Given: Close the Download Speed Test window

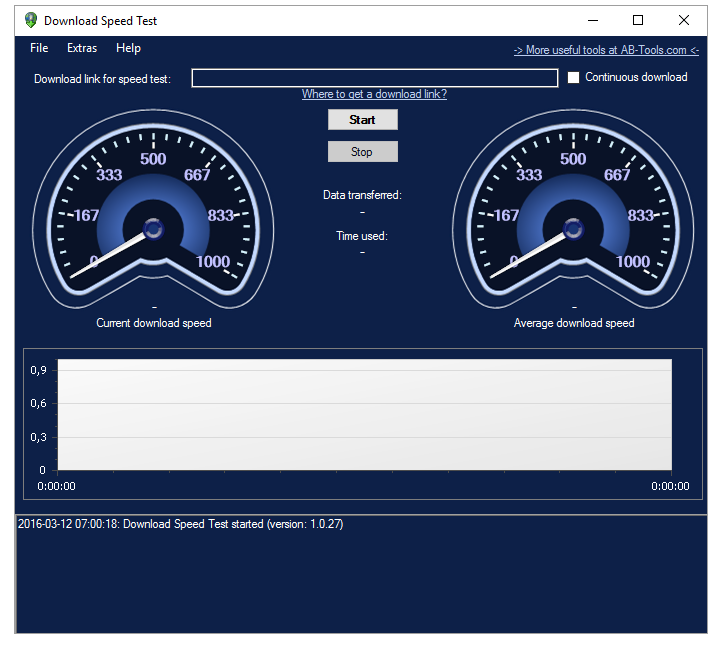Looking at the screenshot, I should pyautogui.click(x=684, y=20).
